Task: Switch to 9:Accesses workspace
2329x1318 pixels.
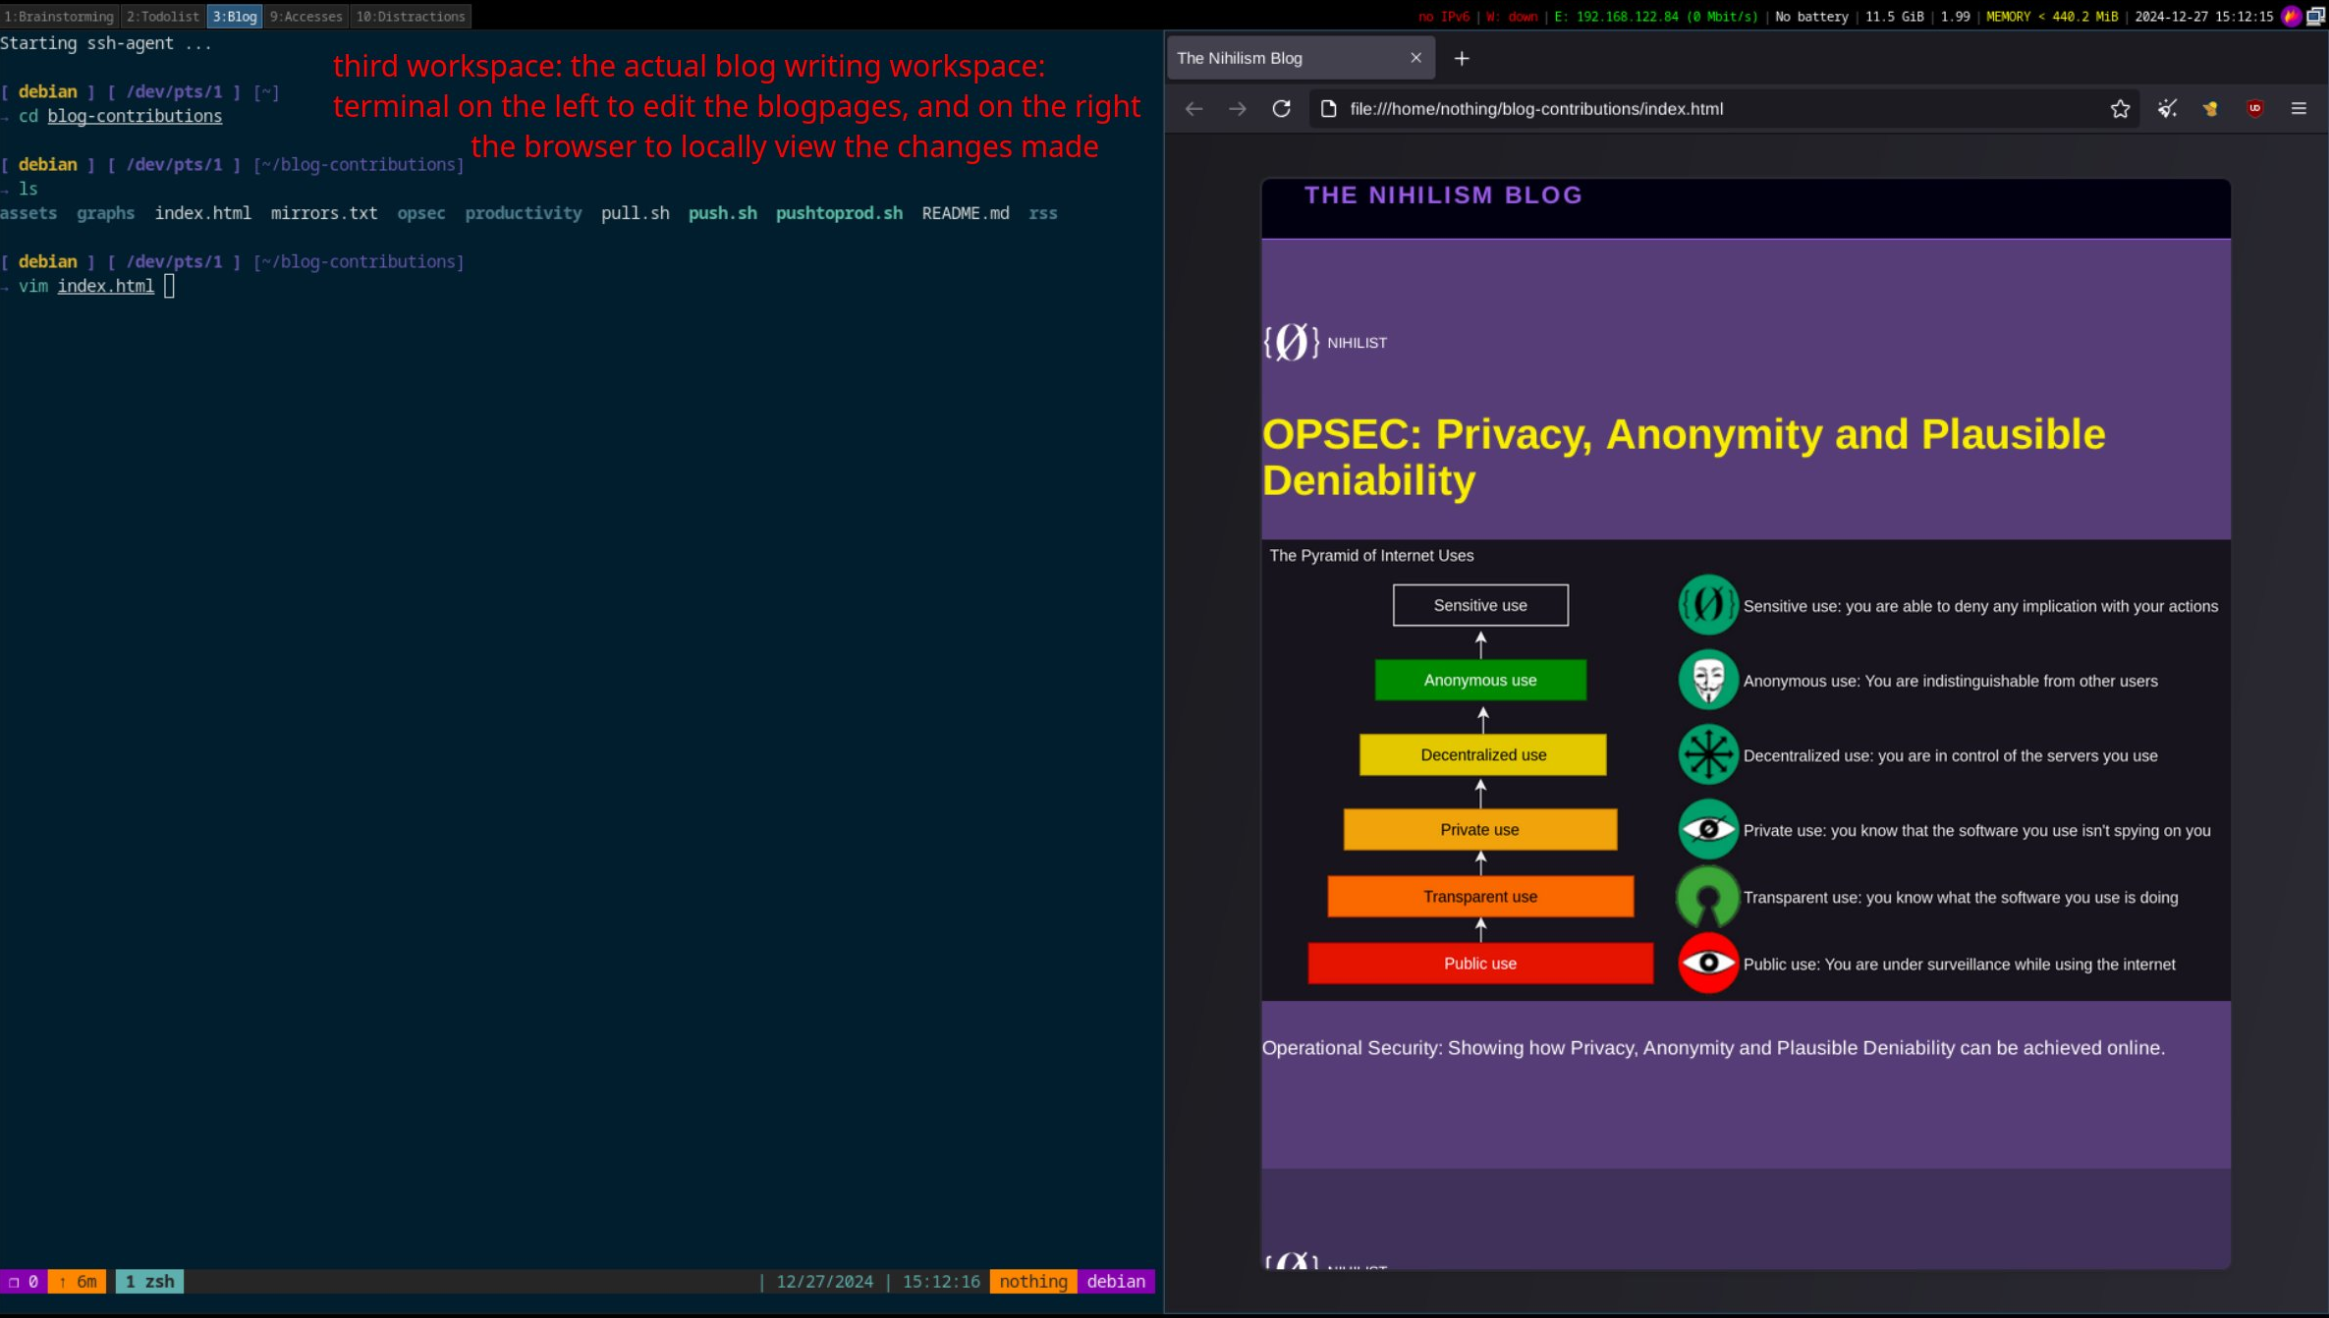Action: tap(306, 16)
